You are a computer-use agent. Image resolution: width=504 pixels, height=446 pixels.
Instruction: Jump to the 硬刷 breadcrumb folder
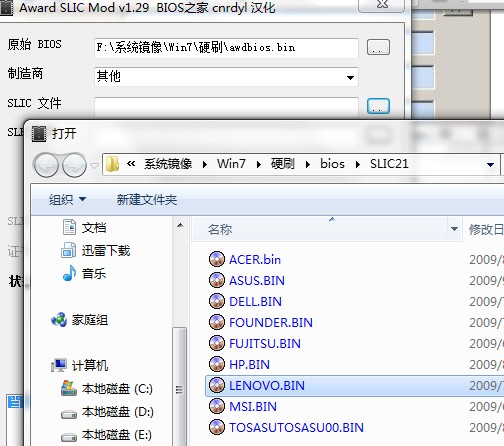pyautogui.click(x=283, y=164)
